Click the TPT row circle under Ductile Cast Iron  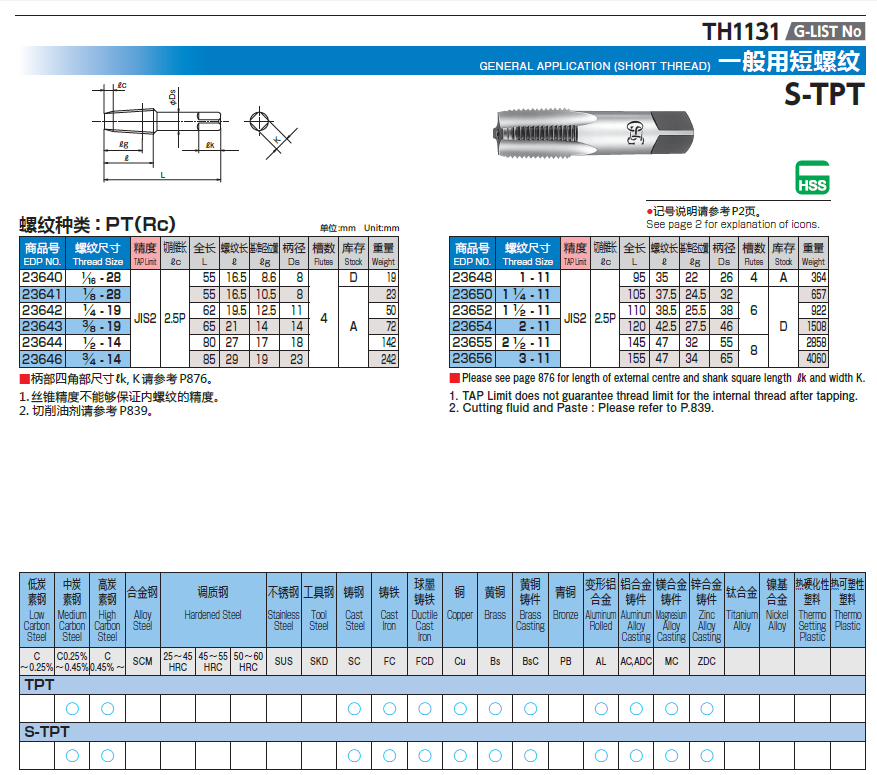click(x=425, y=709)
